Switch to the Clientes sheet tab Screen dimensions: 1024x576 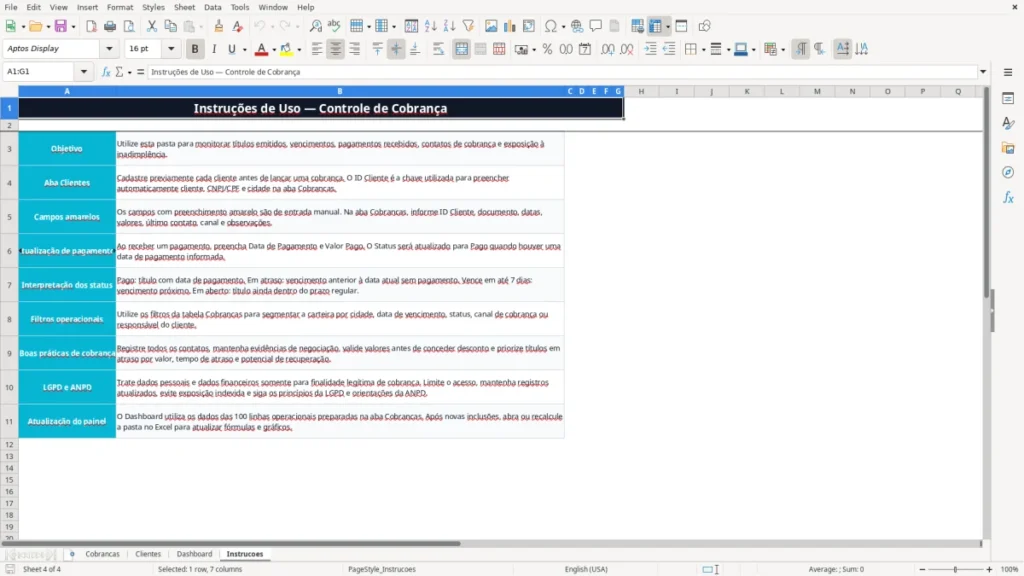tap(148, 554)
